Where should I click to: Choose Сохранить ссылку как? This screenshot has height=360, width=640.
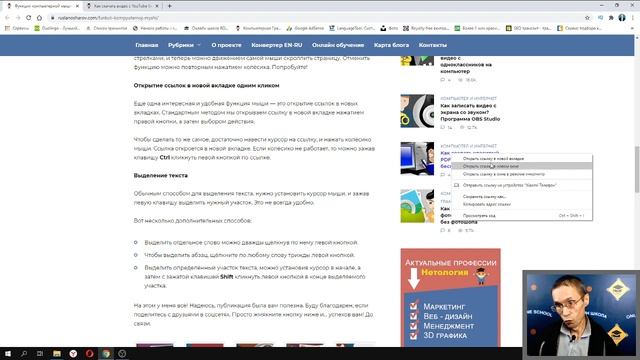coord(522,197)
